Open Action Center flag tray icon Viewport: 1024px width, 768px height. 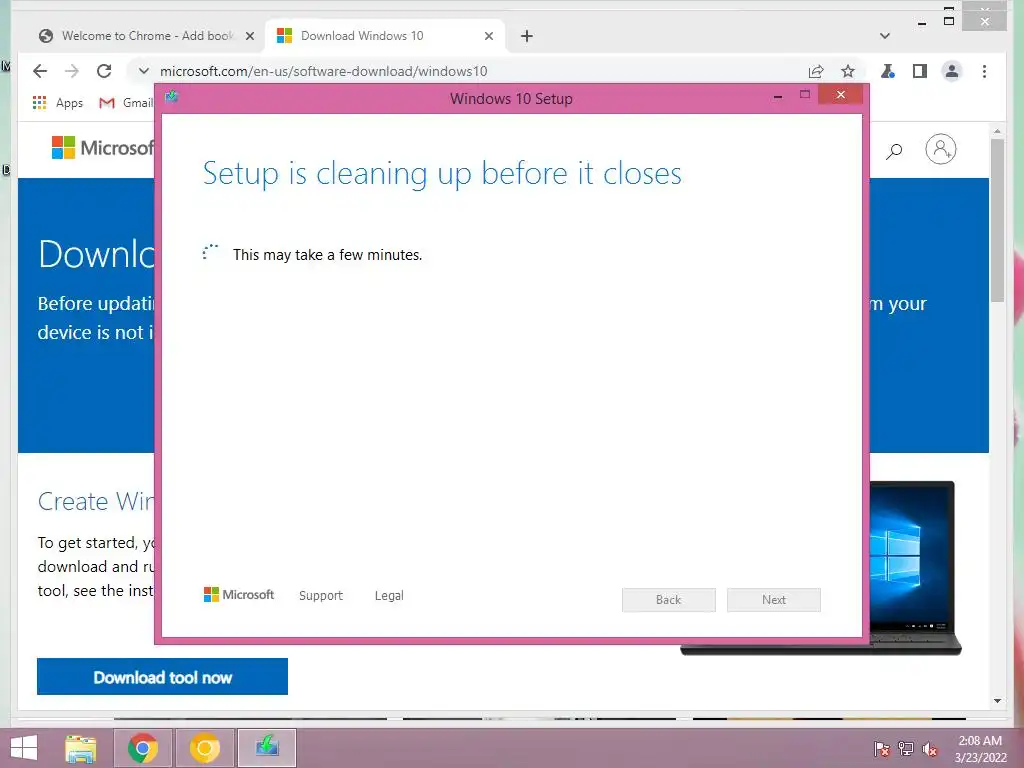pyautogui.click(x=882, y=749)
